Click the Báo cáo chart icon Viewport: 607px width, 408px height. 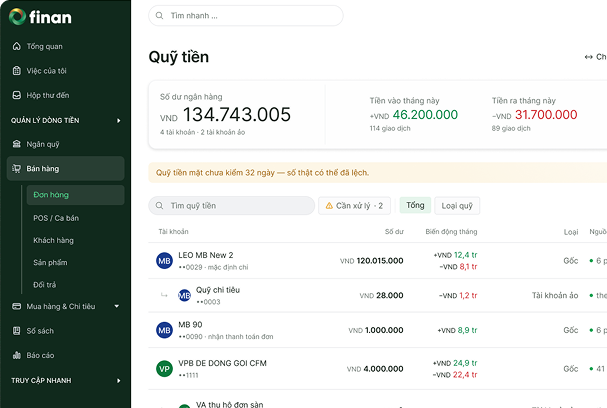17,355
